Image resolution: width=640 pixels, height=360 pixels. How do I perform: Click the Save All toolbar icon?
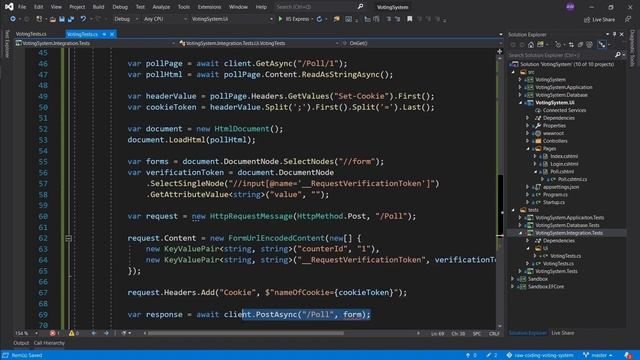pos(71,19)
